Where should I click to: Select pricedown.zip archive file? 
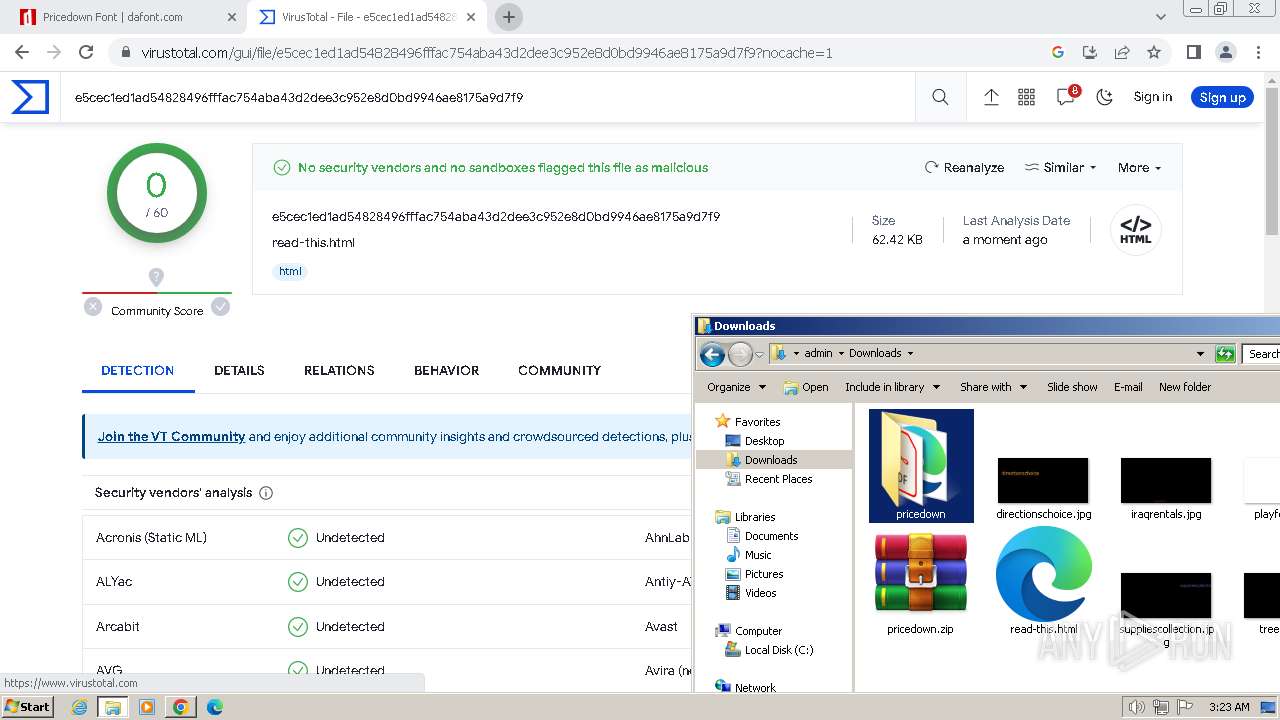(920, 582)
